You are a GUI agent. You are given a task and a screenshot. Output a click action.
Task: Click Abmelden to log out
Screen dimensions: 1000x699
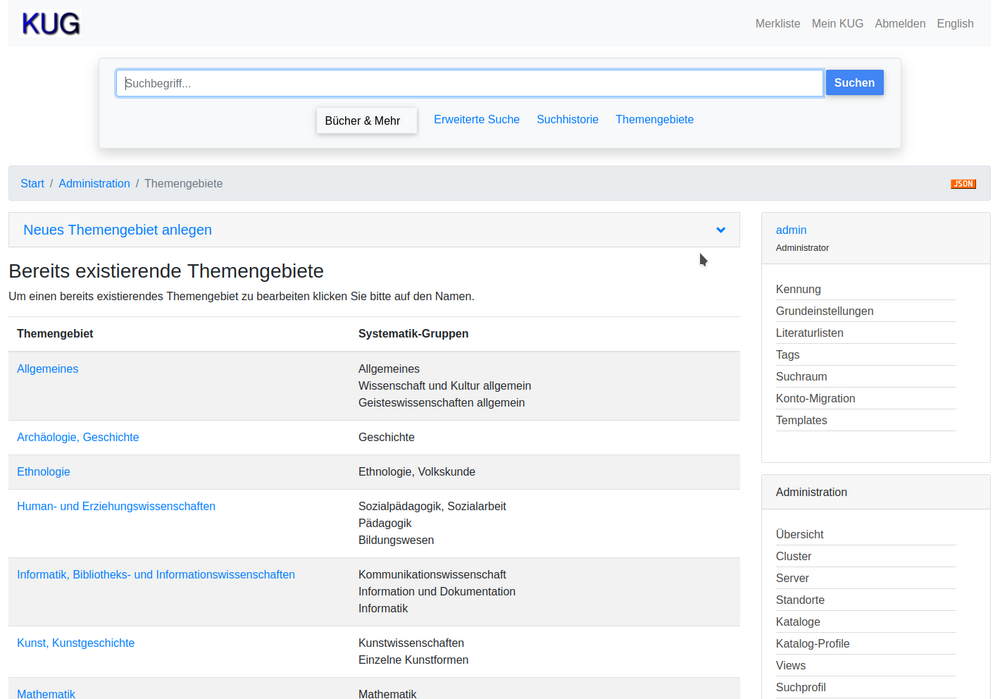[900, 24]
